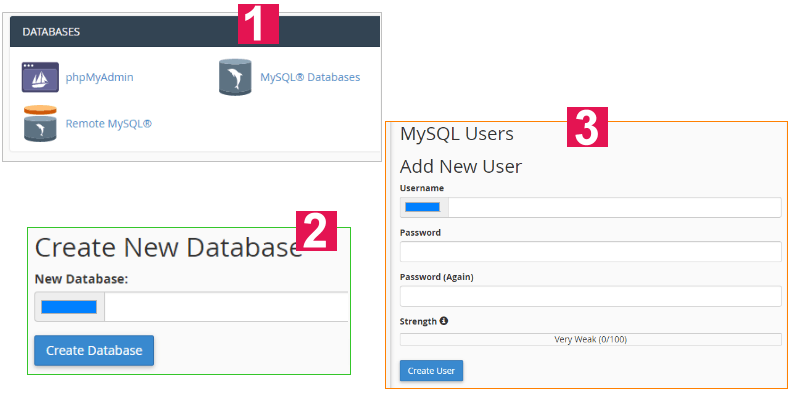Click the MySQL Users heading
The height and width of the screenshot is (398, 794).
(457, 134)
